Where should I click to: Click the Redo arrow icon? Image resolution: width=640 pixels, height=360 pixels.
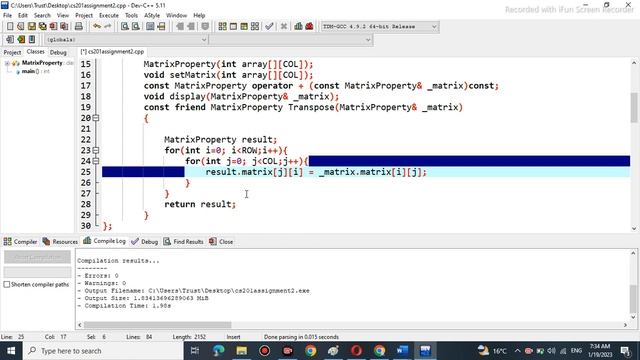[107, 27]
